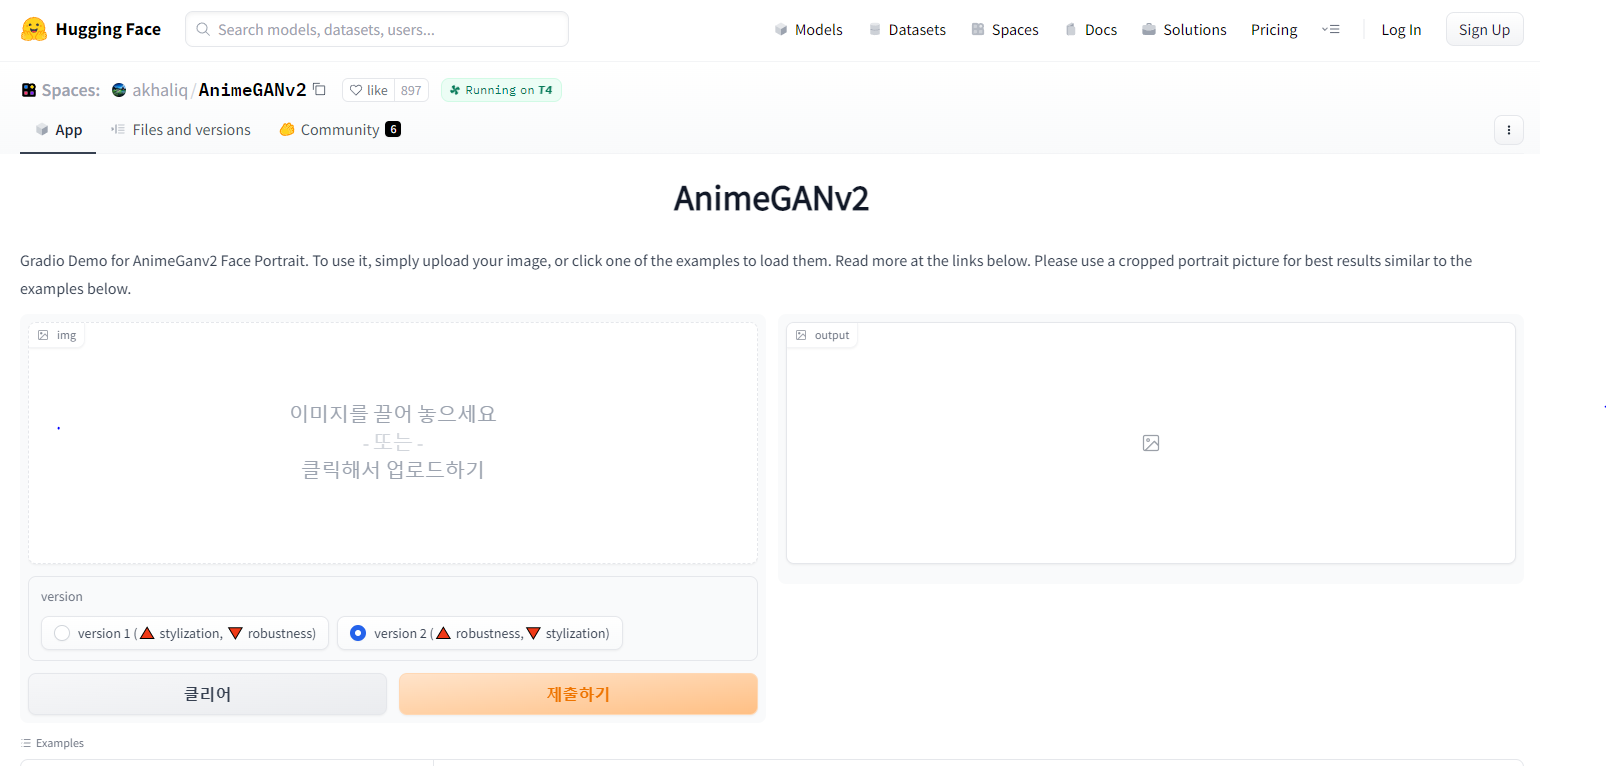Click the heart like icon
The image size is (1606, 766).
355,90
